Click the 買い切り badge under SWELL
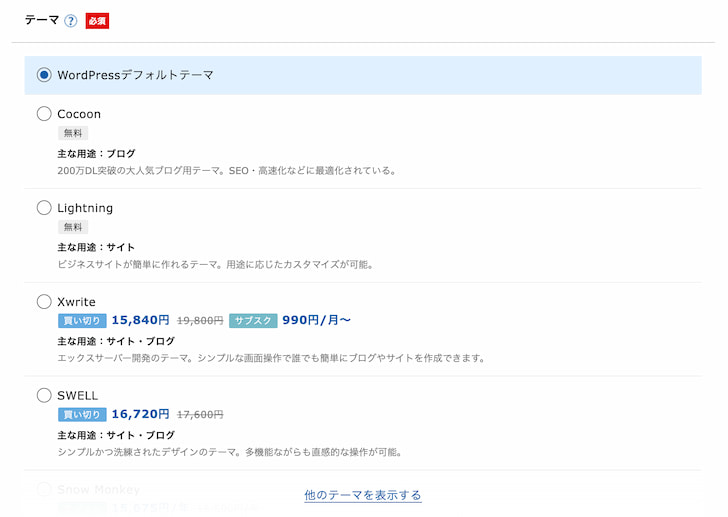This screenshot has height=517, width=728. [82, 414]
